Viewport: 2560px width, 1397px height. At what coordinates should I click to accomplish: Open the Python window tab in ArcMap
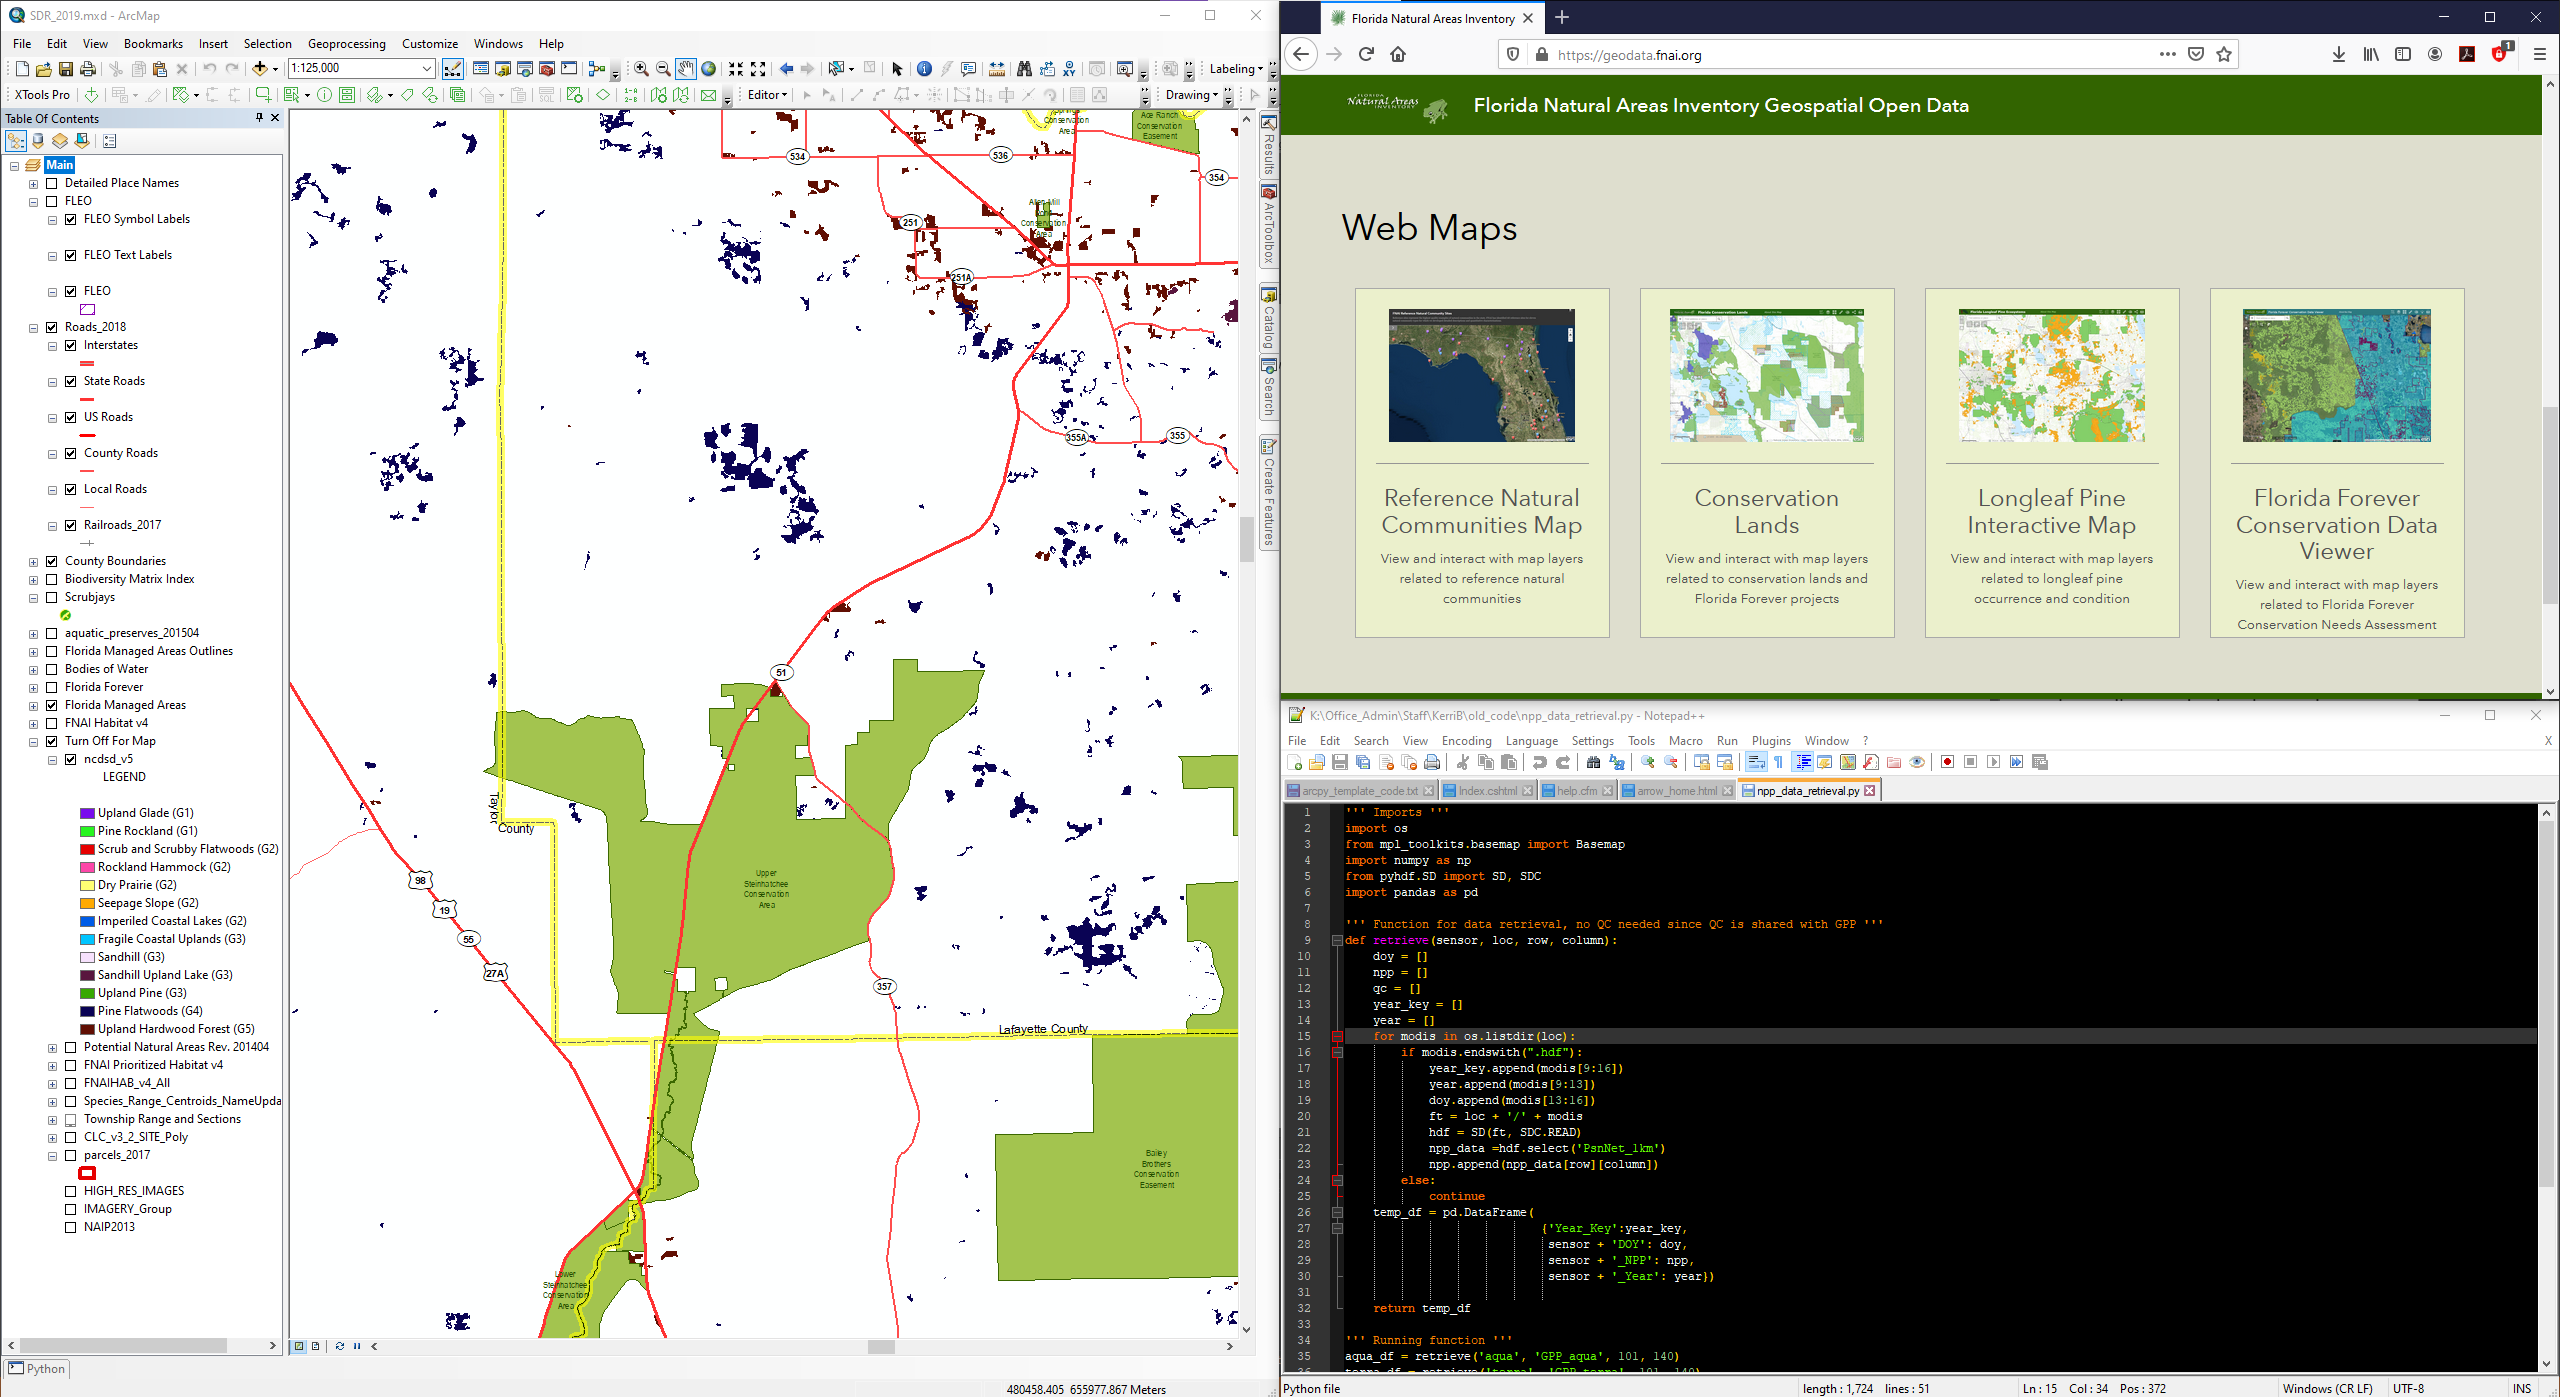pyautogui.click(x=38, y=1369)
